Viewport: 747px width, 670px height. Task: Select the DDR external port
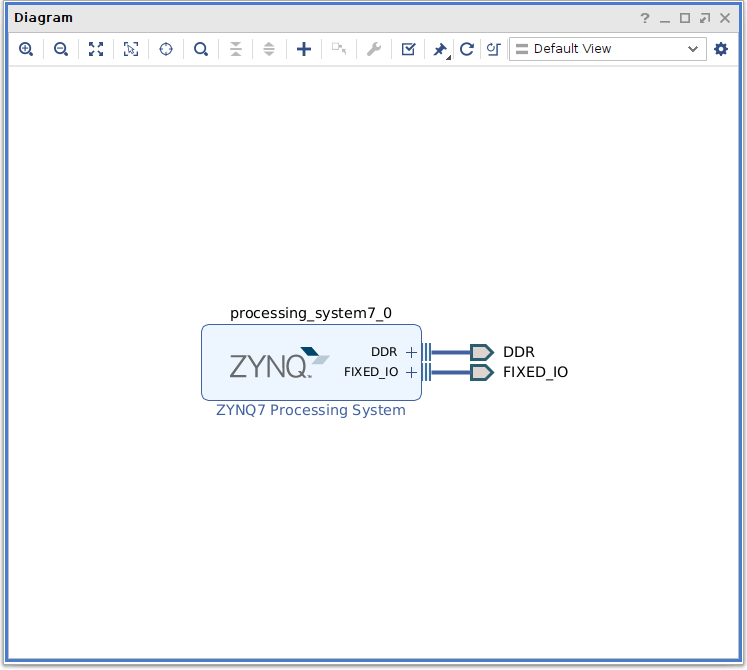[x=482, y=352]
